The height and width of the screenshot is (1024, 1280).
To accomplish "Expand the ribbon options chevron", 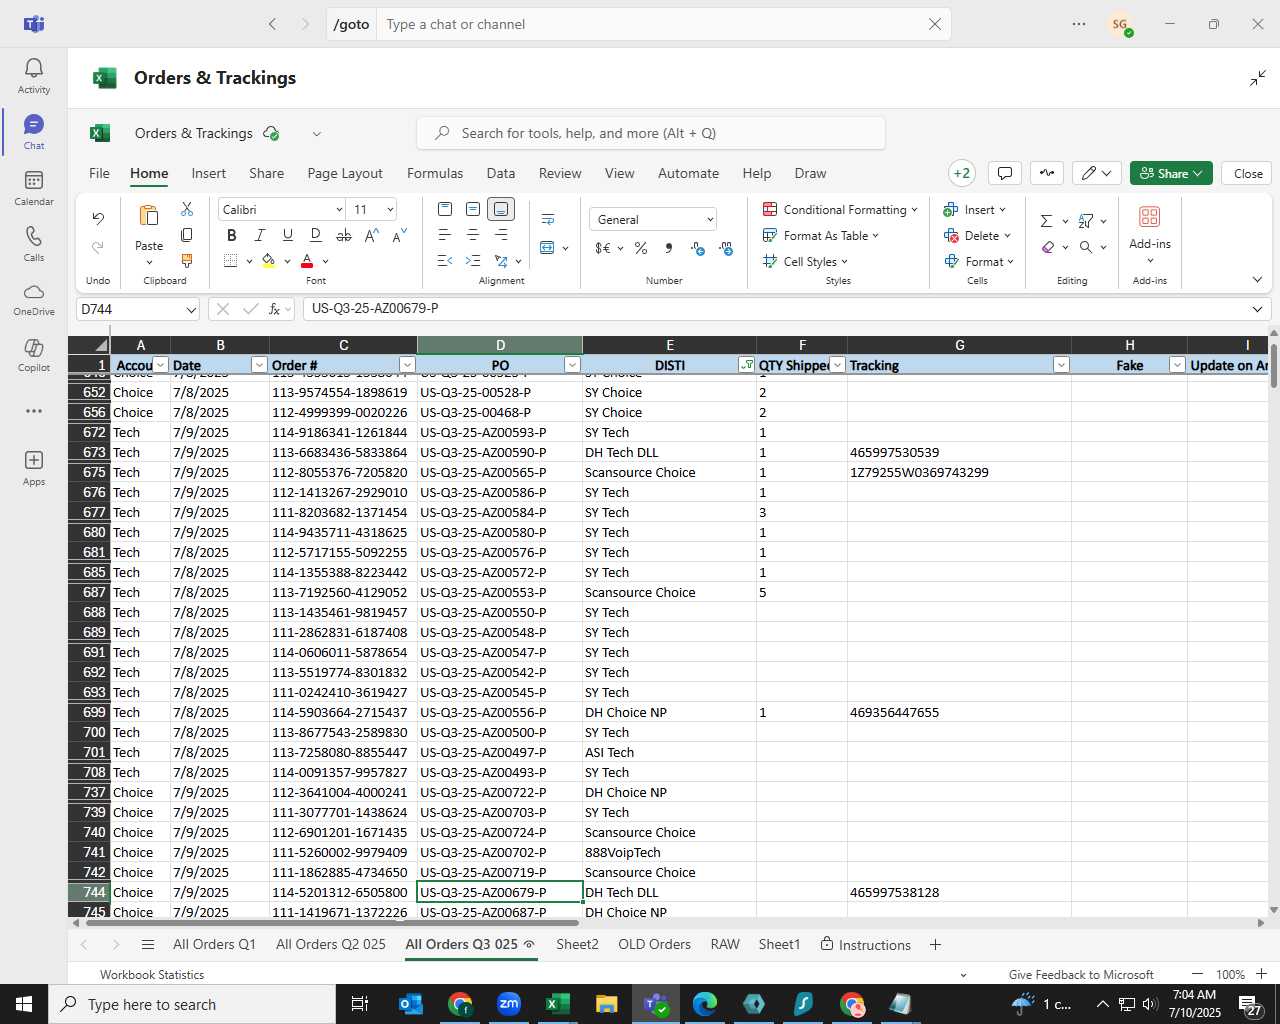I will (x=1257, y=280).
